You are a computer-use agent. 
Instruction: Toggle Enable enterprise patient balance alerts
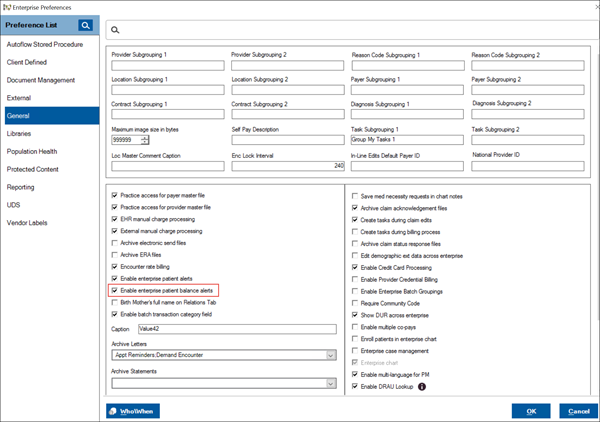tap(114, 290)
